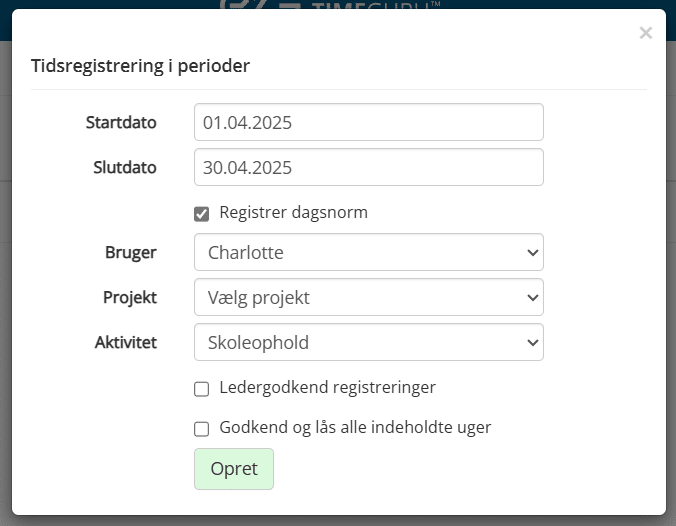This screenshot has width=676, height=526.
Task: Uncheck the Registrer dagsnorm checkbox
Action: (x=201, y=214)
